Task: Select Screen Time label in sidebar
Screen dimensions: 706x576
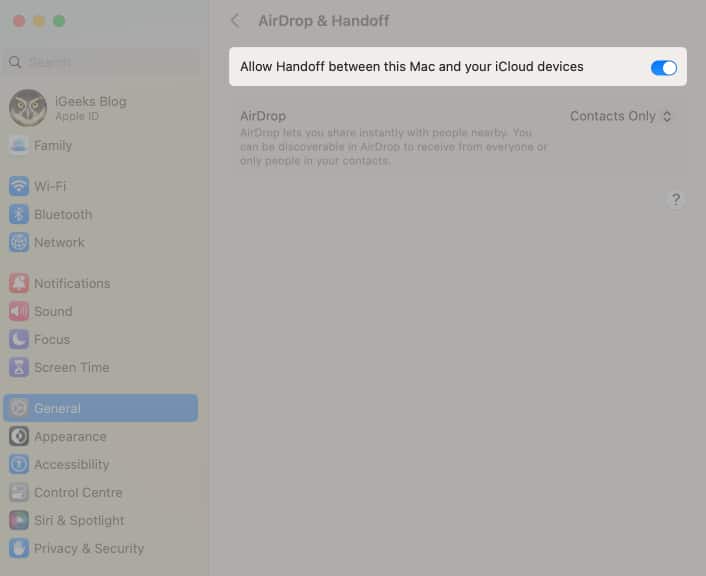Action: pos(72,367)
